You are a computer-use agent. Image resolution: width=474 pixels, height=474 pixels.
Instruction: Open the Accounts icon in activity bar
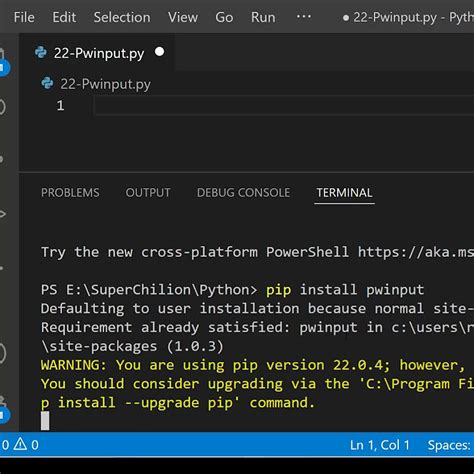coord(3,353)
